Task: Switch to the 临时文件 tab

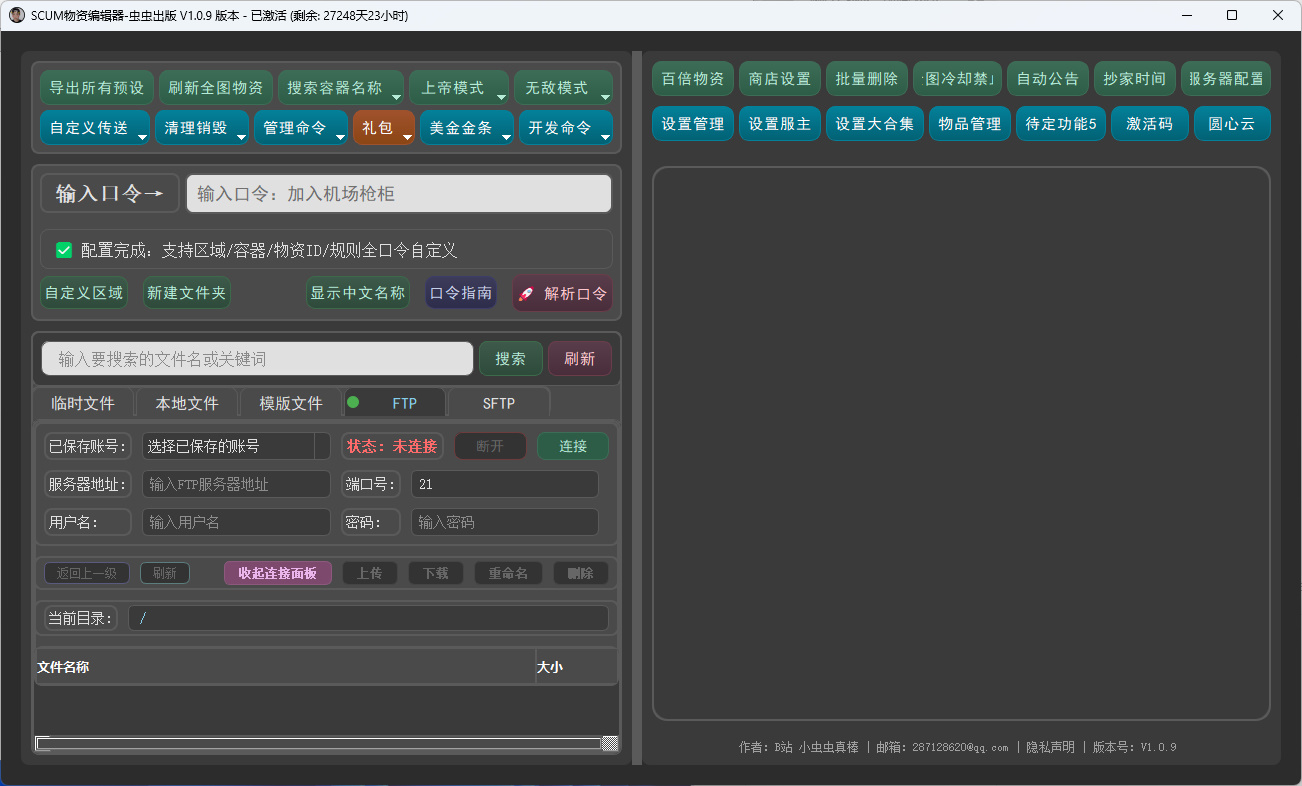Action: (83, 403)
